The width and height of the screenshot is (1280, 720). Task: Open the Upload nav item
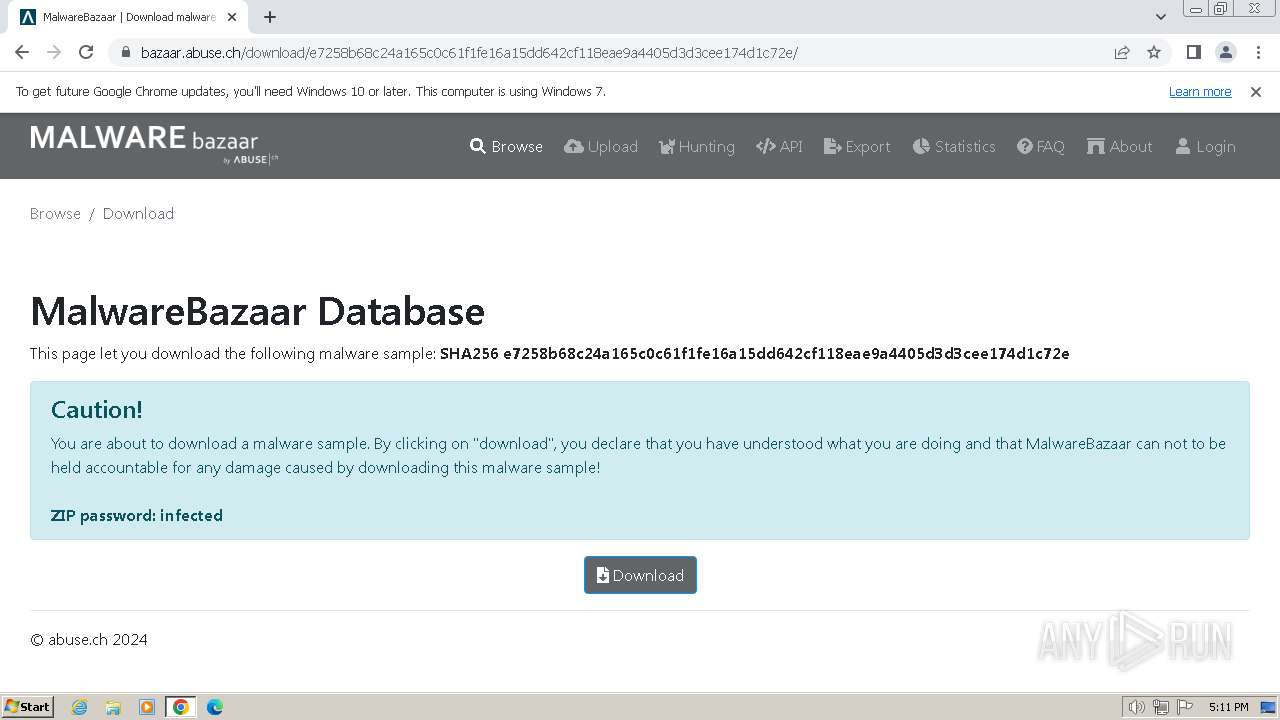pyautogui.click(x=601, y=146)
